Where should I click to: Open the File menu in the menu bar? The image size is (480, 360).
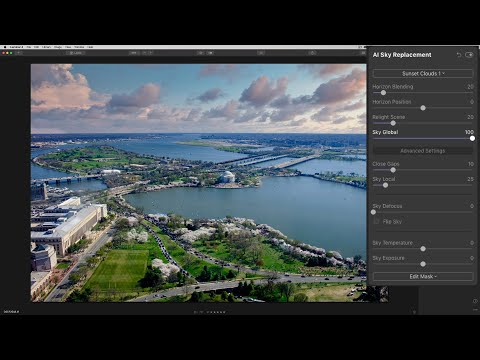coord(29,47)
